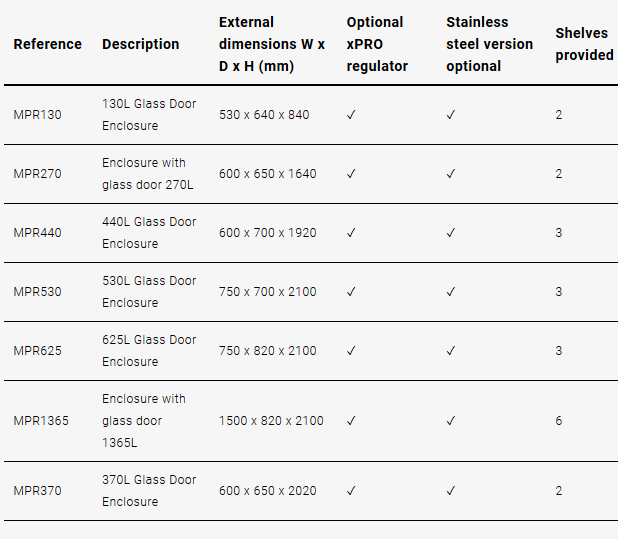This screenshot has width=618, height=539.
Task: Click the xPRO regulator checkmark for MPR370
Action: click(351, 491)
